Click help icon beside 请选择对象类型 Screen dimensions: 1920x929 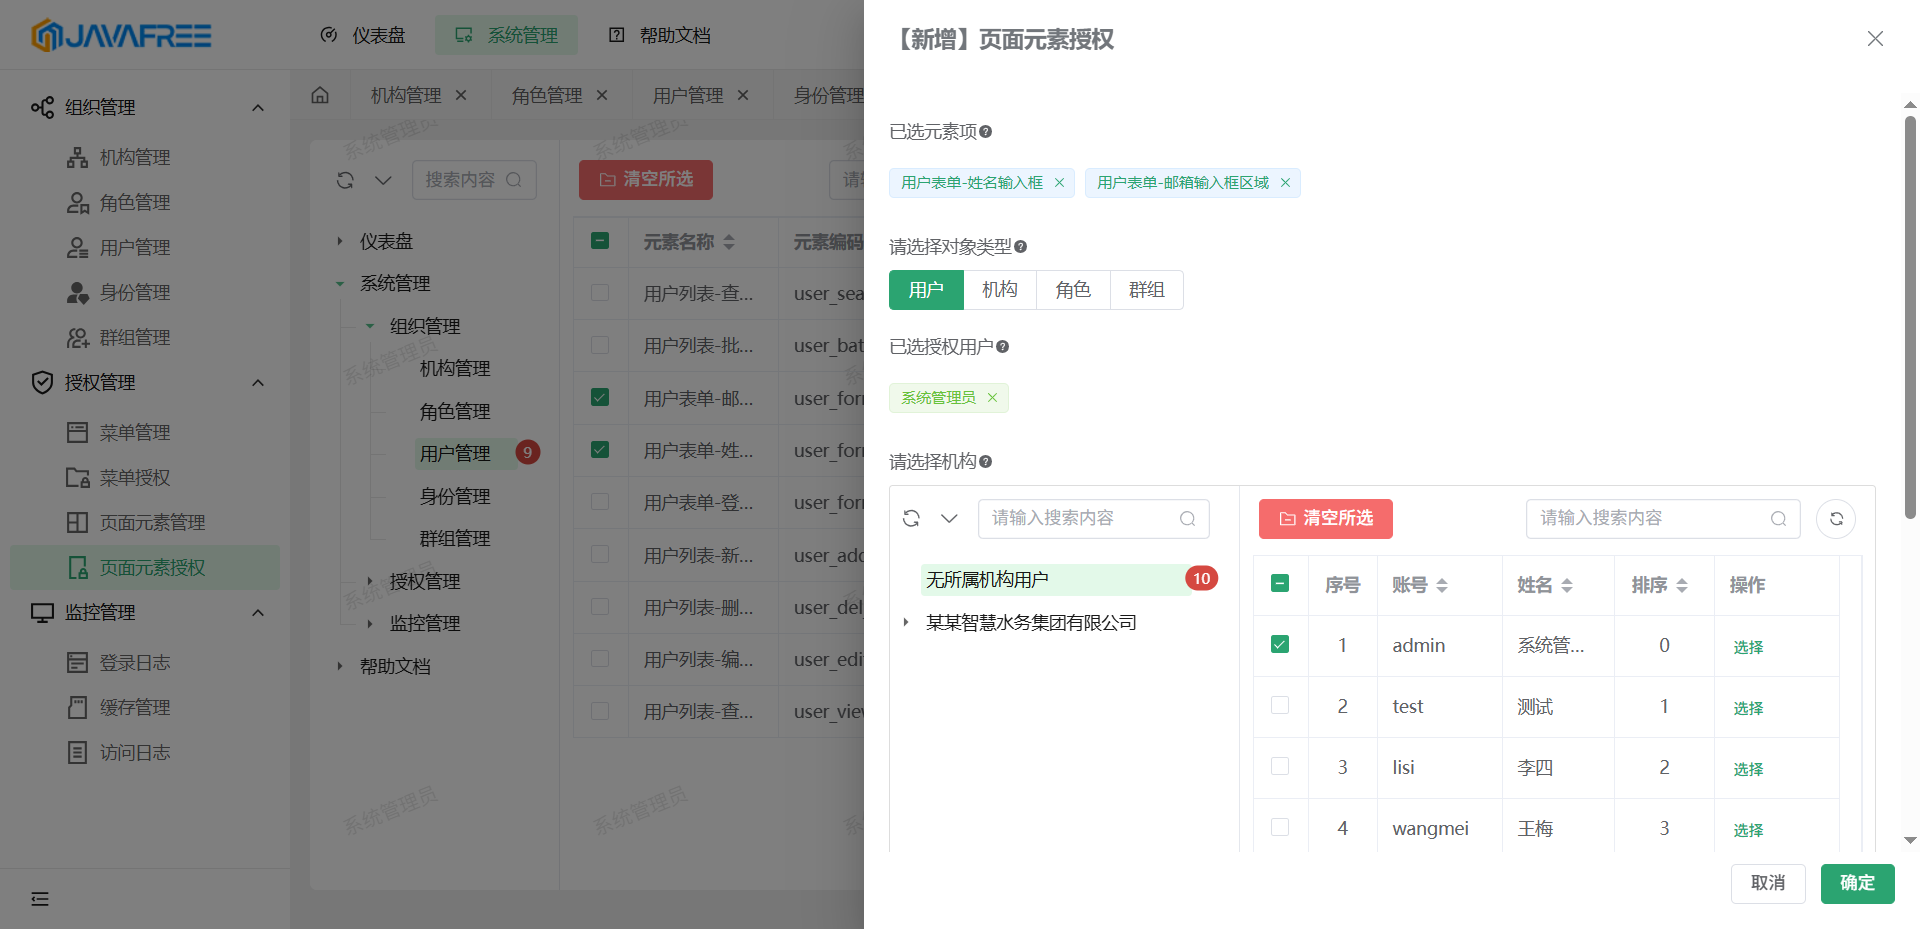click(1020, 247)
